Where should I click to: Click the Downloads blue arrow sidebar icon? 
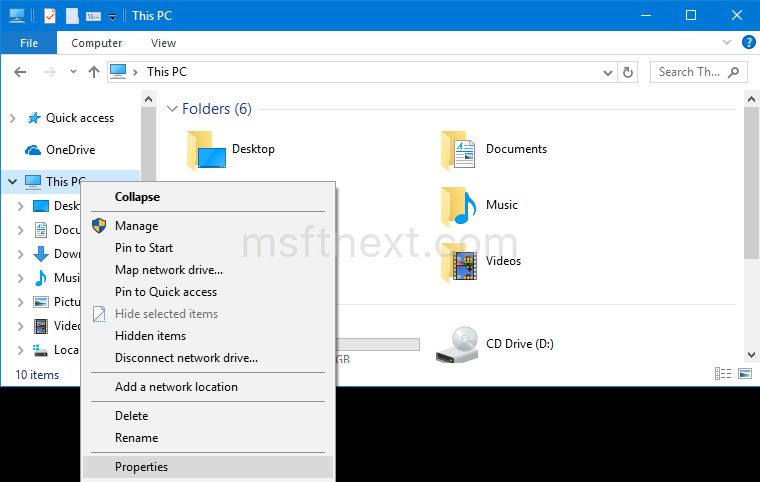[x=41, y=254]
